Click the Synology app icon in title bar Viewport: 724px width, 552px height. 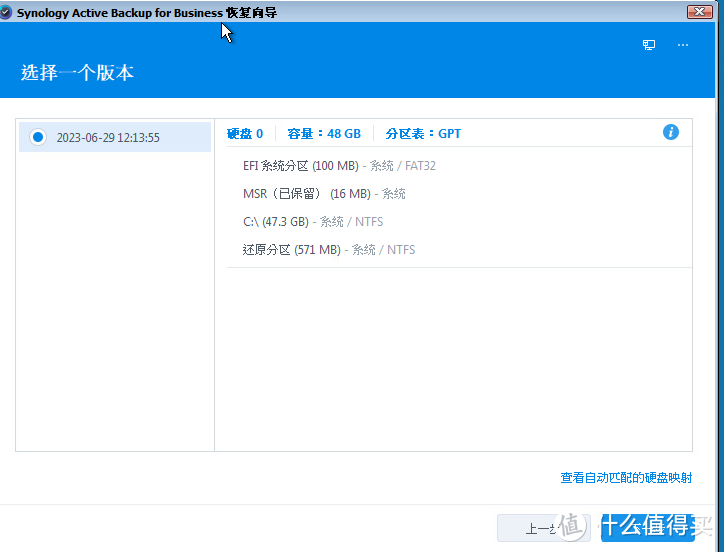pos(6,12)
